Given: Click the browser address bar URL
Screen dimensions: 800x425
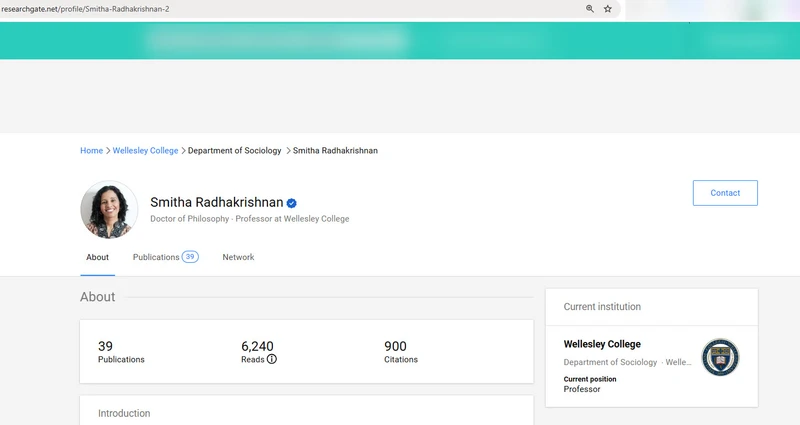Looking at the screenshot, I should tap(86, 9).
